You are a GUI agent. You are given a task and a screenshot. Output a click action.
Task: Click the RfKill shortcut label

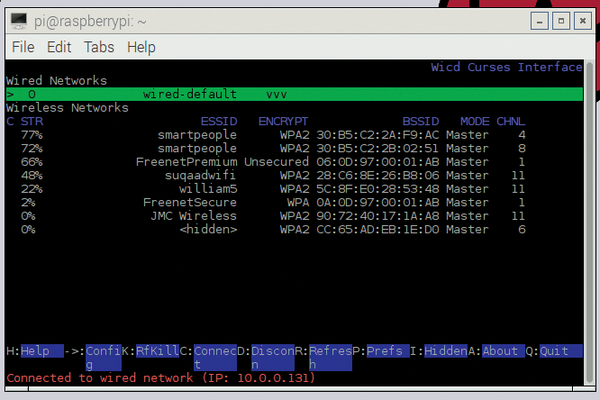point(157,351)
